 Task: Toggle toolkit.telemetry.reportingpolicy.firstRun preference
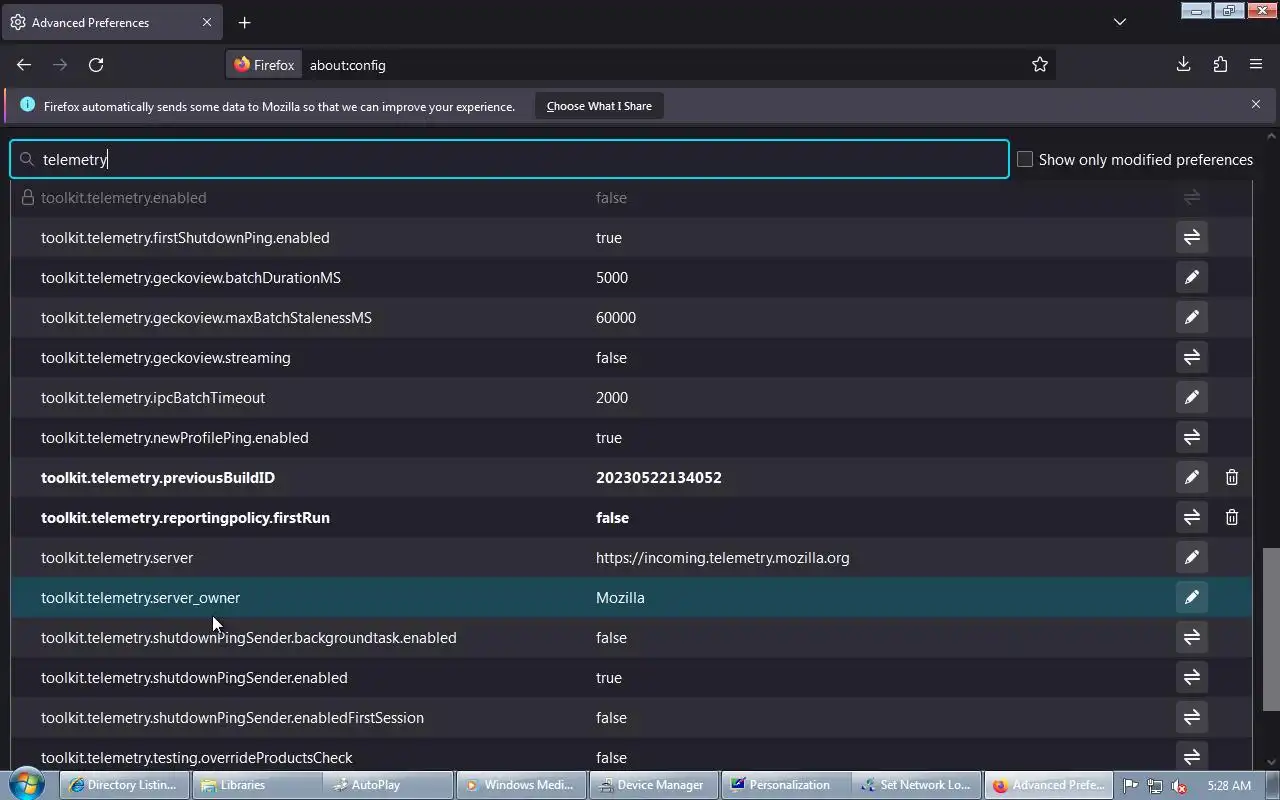coord(1191,517)
